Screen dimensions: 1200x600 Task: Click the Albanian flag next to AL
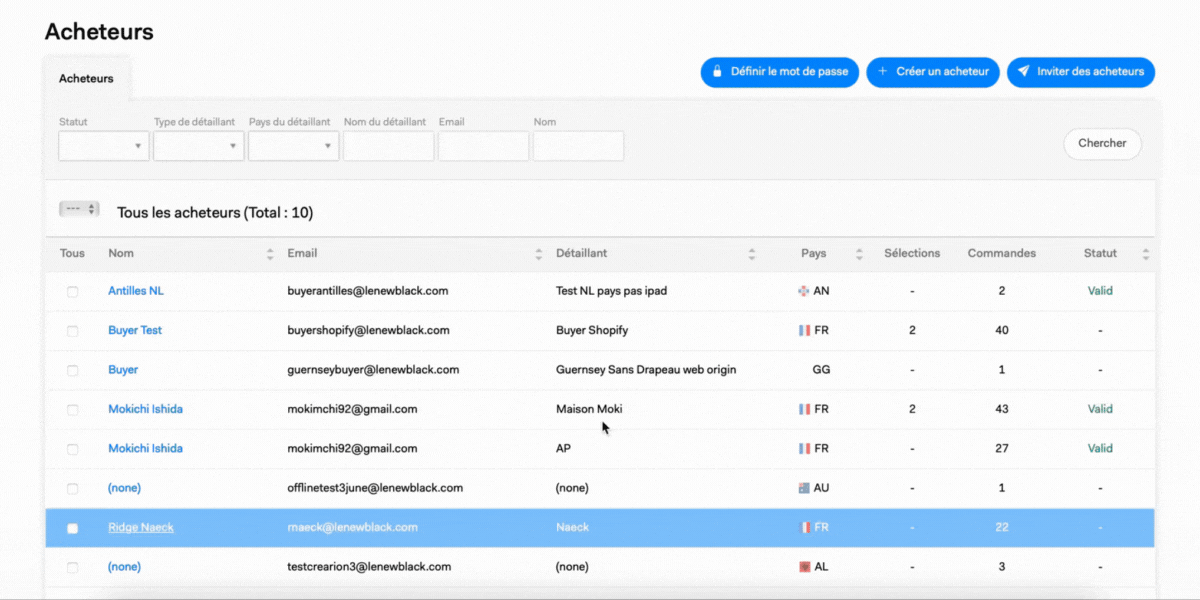(x=804, y=567)
